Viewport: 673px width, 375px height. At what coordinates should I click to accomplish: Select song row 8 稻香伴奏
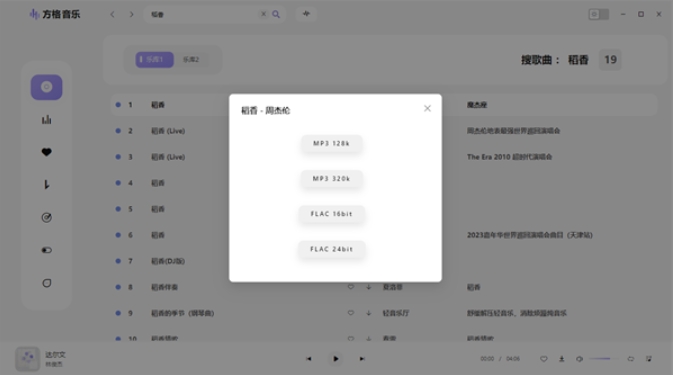(x=384, y=287)
